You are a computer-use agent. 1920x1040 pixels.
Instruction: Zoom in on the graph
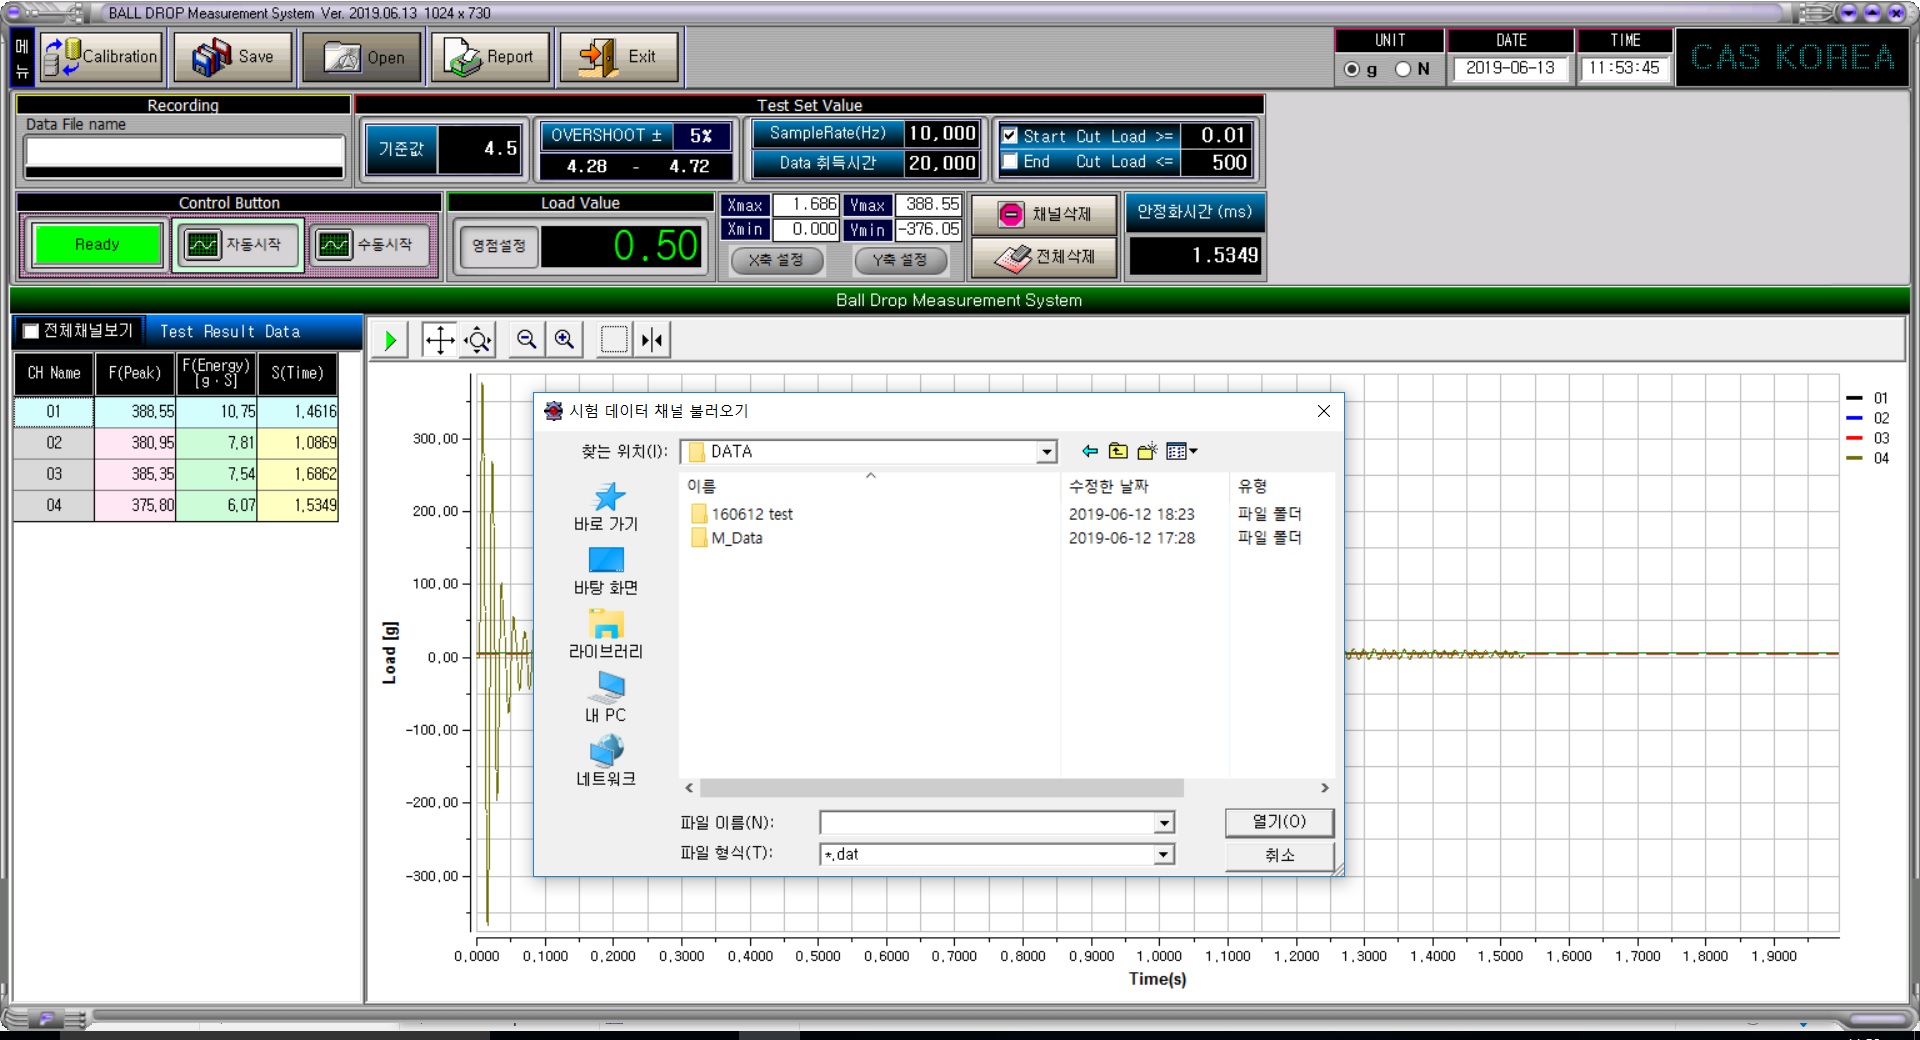(x=565, y=340)
